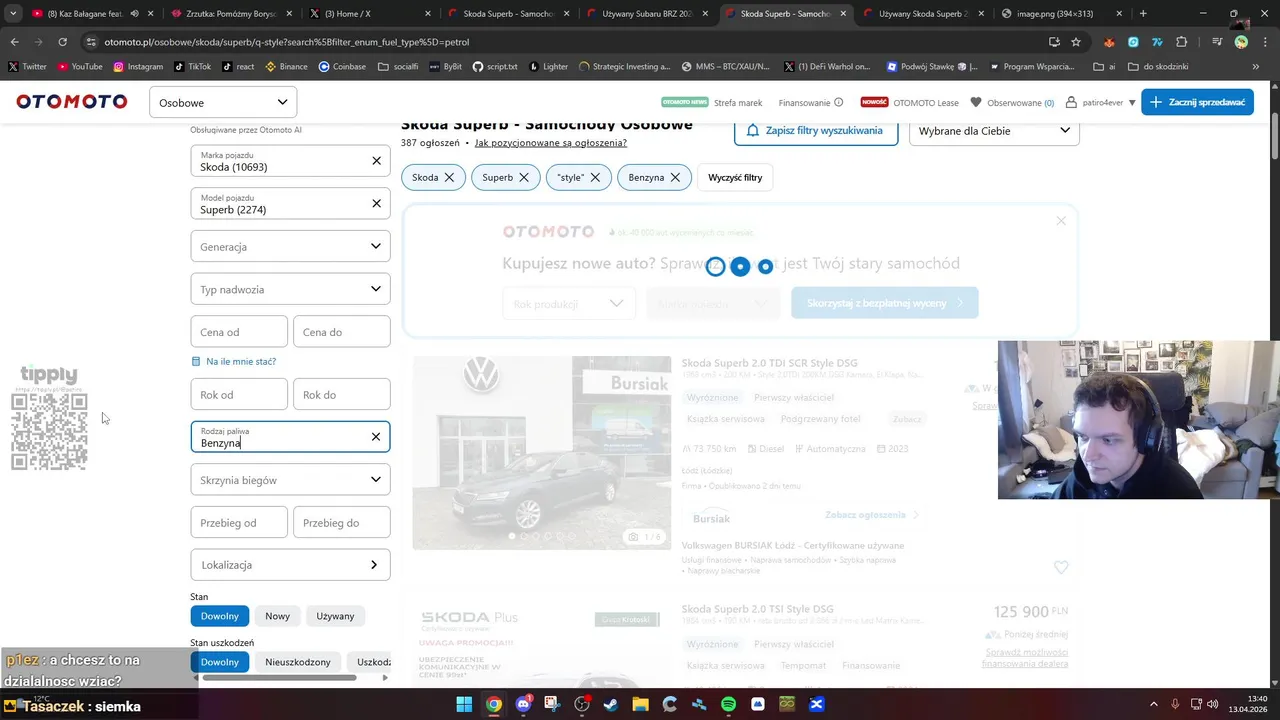Clear the Rodzaj paliwa Benzyna field
Viewport: 1280px width, 720px height.
(x=376, y=437)
